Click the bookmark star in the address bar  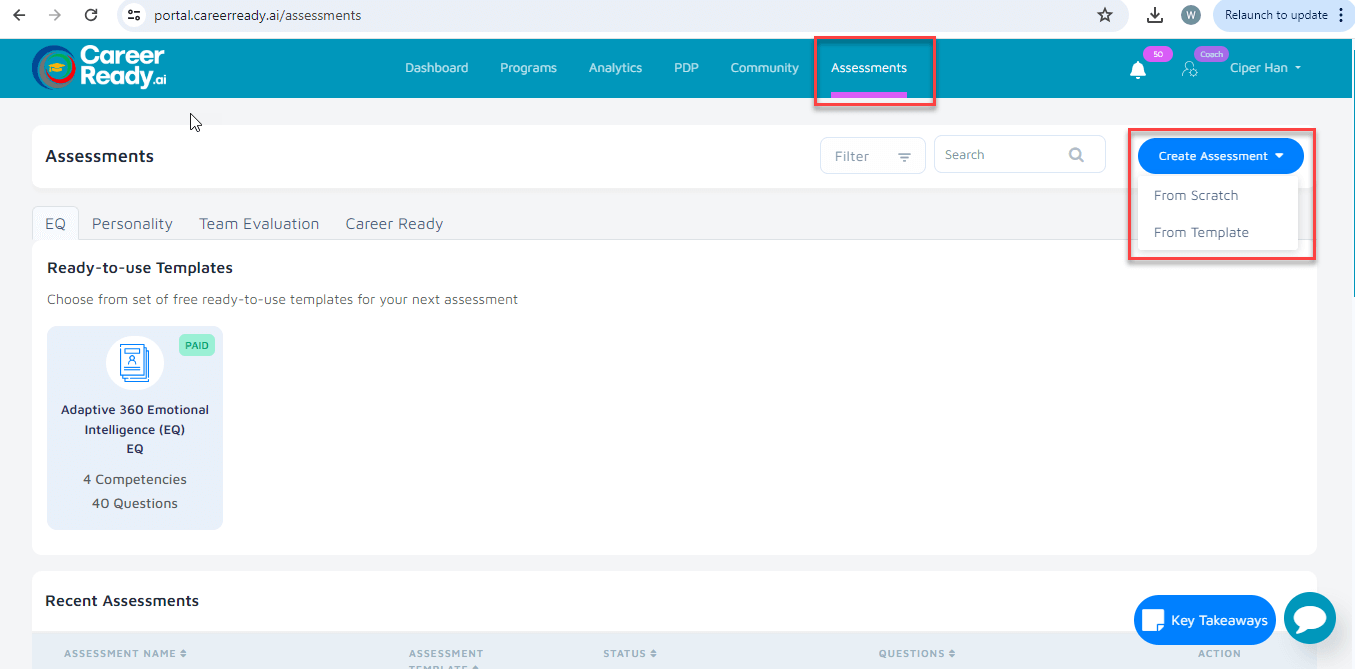pyautogui.click(x=1105, y=15)
